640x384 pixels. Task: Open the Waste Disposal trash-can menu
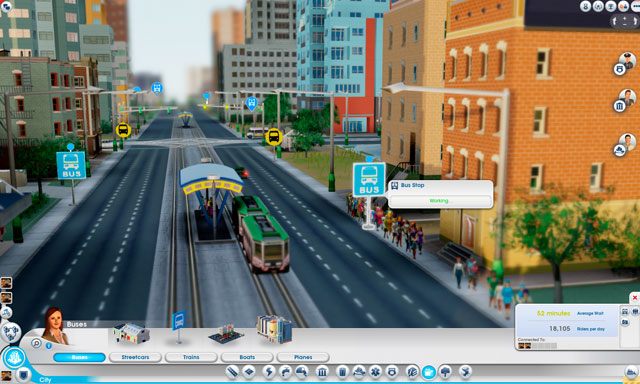point(342,372)
